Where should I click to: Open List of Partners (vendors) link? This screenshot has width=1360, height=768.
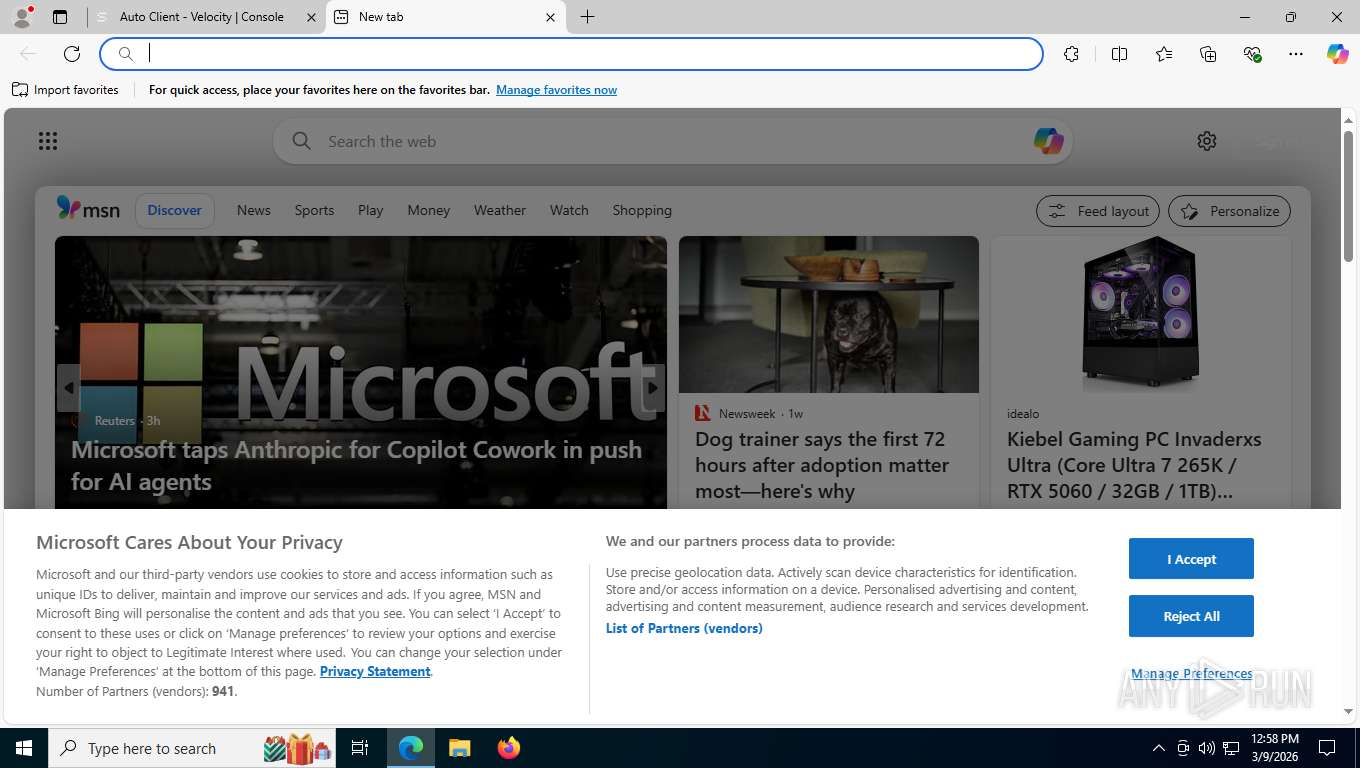click(684, 628)
